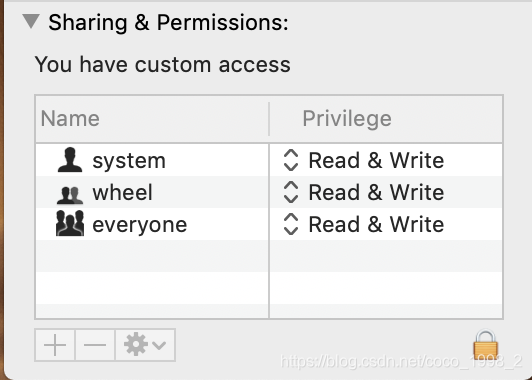Collapse the Sharing & Permissions section
Image resolution: width=532 pixels, height=380 pixels.
(x=31, y=21)
